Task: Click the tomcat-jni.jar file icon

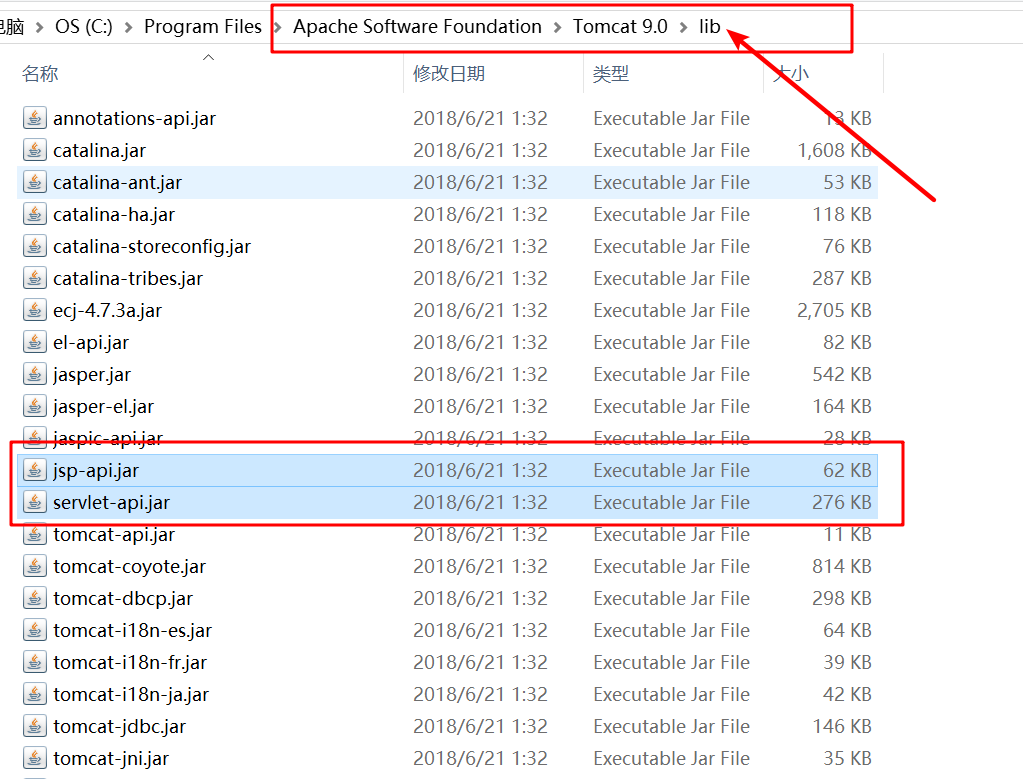Action: tap(35, 758)
